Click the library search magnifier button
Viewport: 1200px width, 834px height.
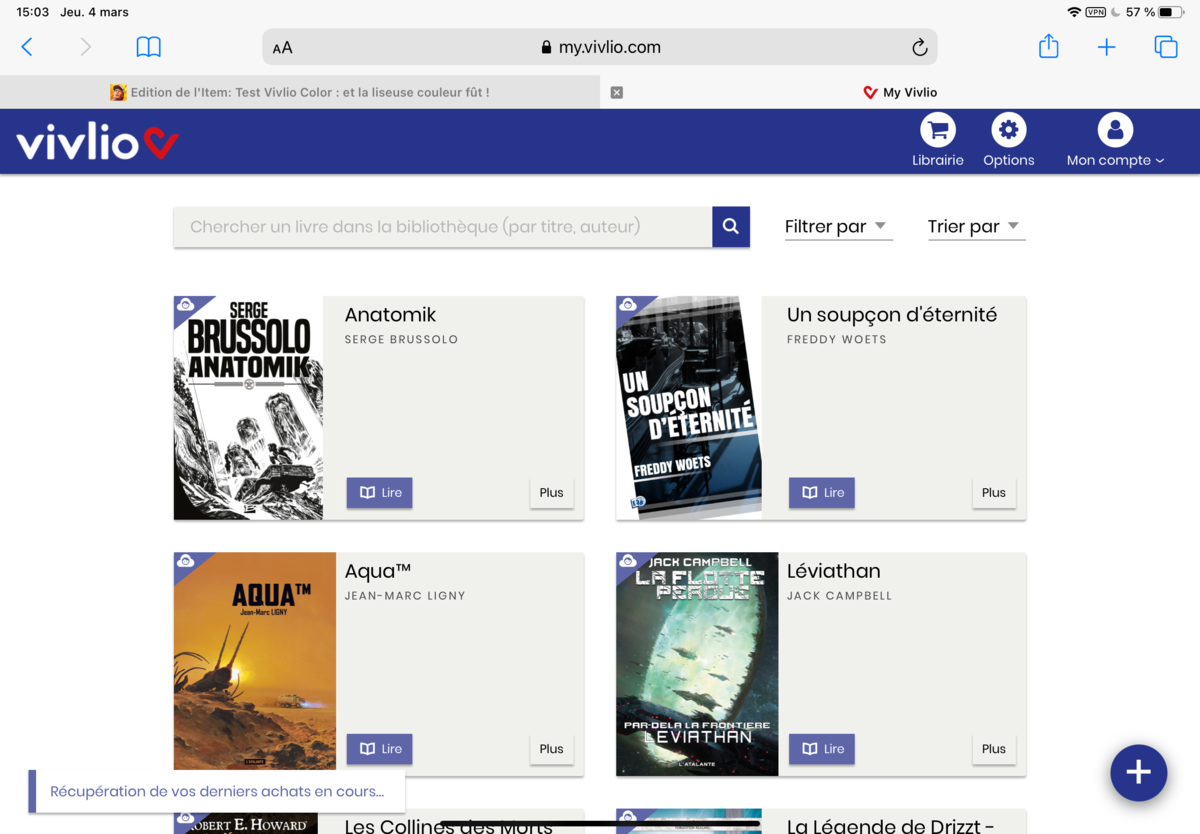[731, 227]
